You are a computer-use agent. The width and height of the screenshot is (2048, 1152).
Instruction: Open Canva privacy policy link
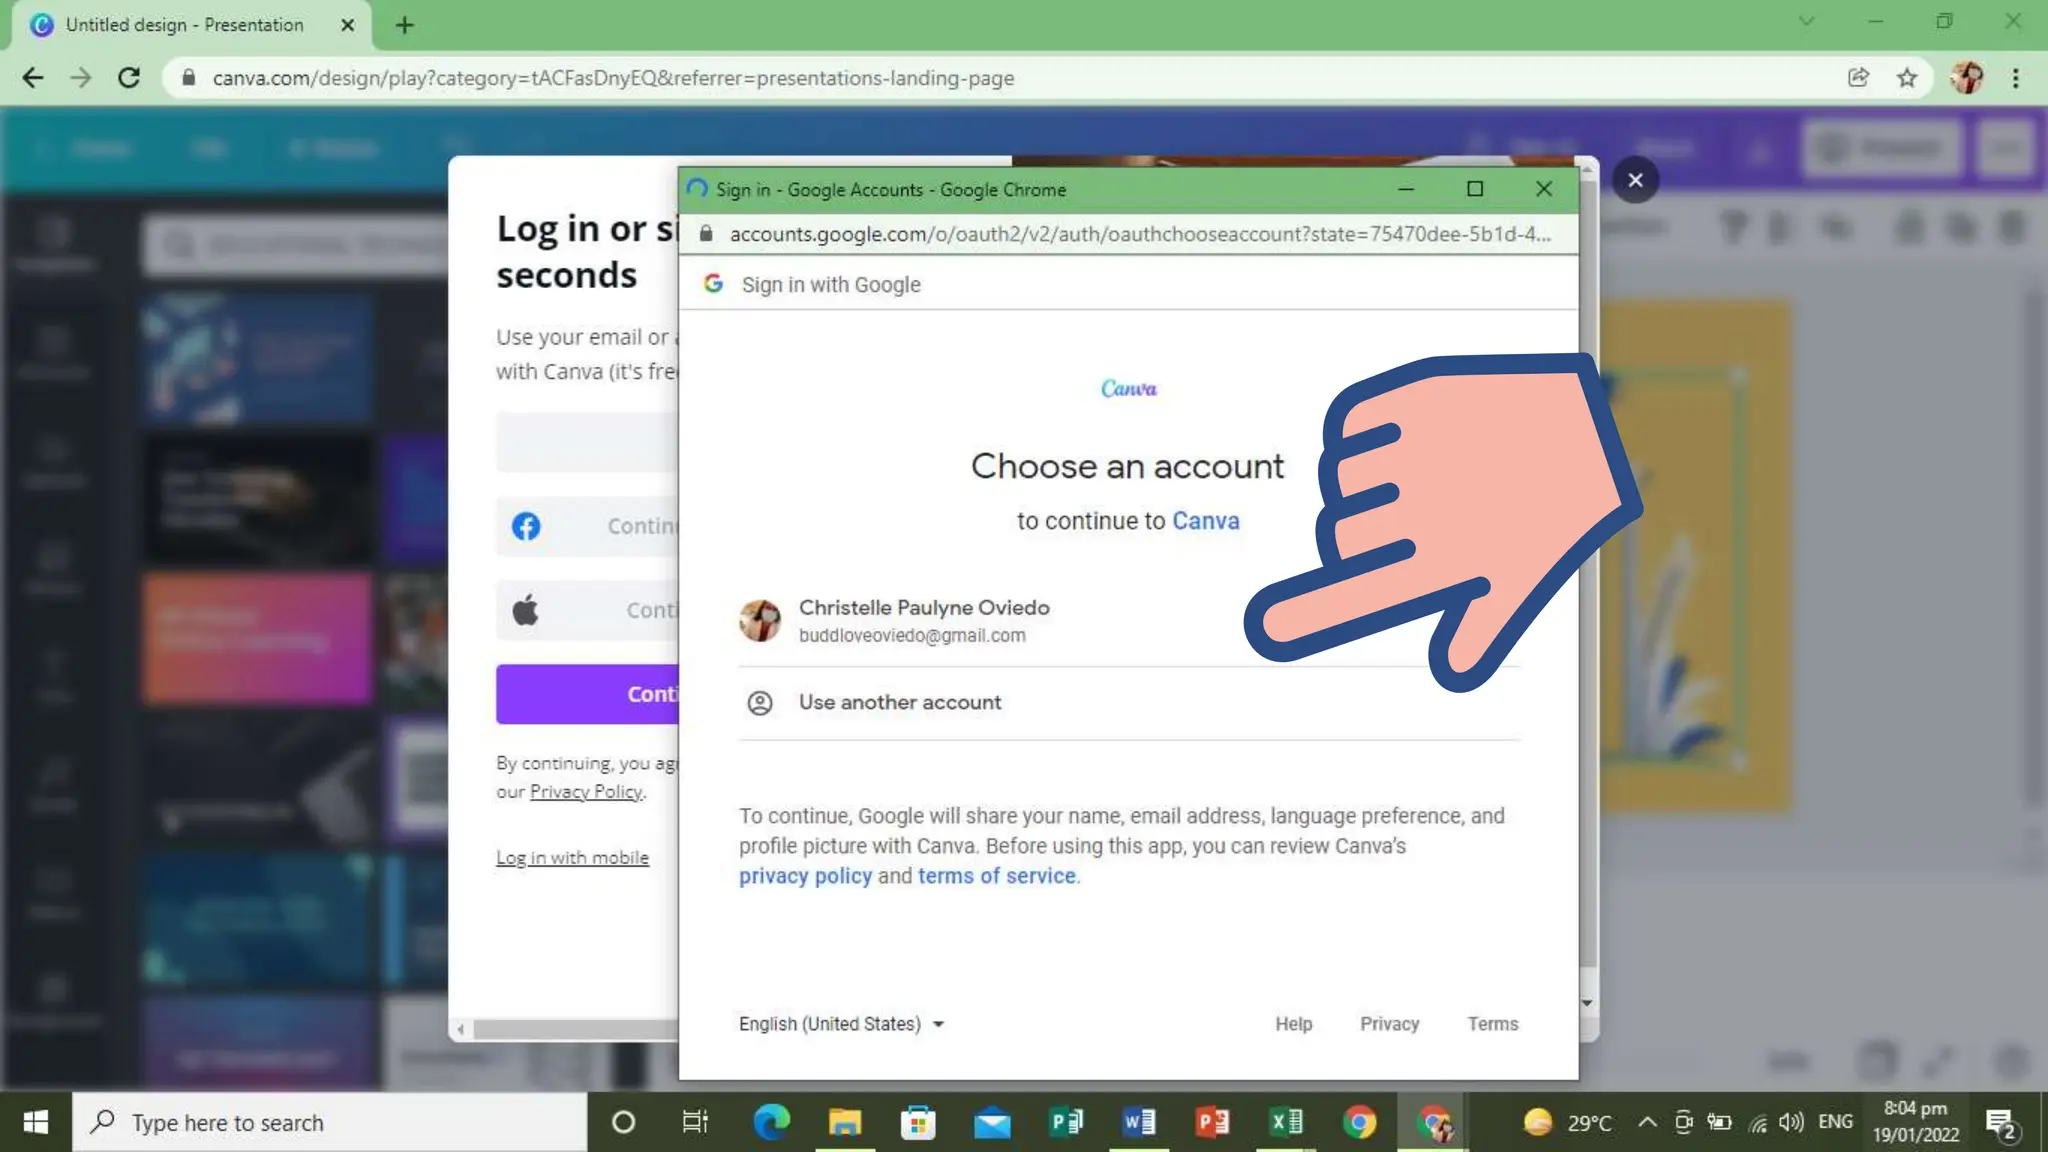805,876
